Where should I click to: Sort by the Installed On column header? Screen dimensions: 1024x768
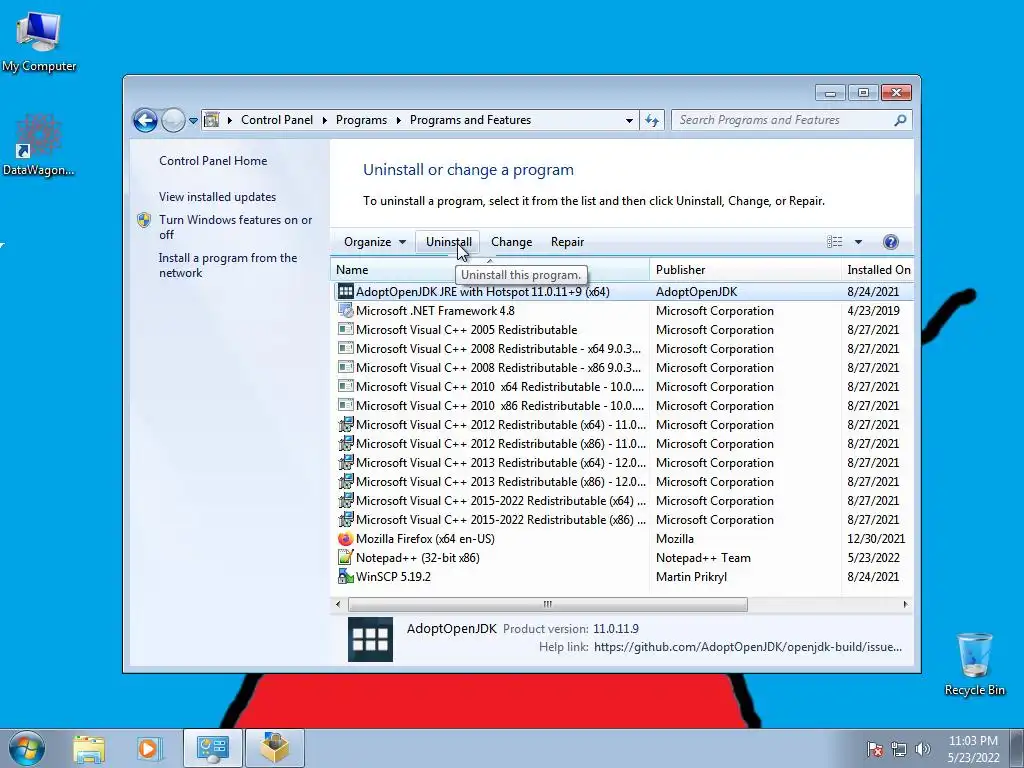coord(878,270)
